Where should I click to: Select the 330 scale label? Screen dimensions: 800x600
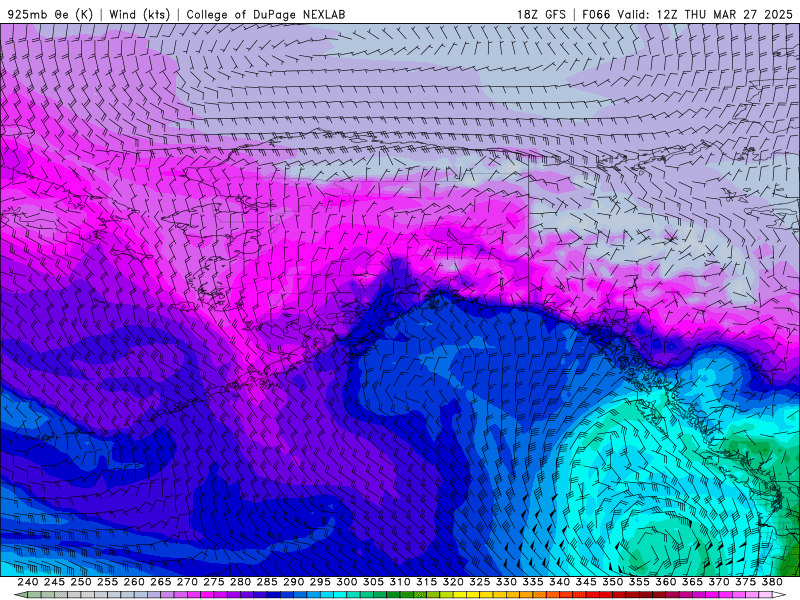[506, 582]
